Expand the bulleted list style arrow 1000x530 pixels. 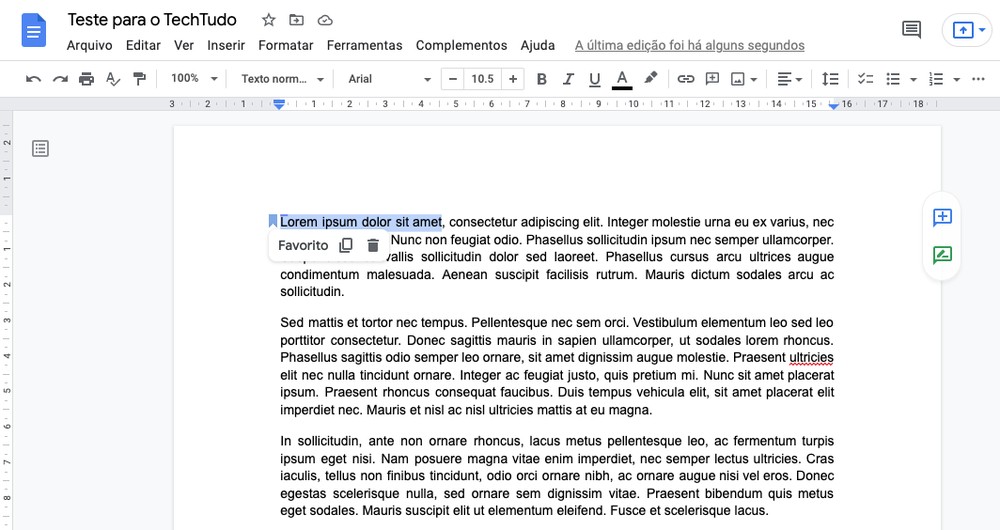(x=913, y=80)
